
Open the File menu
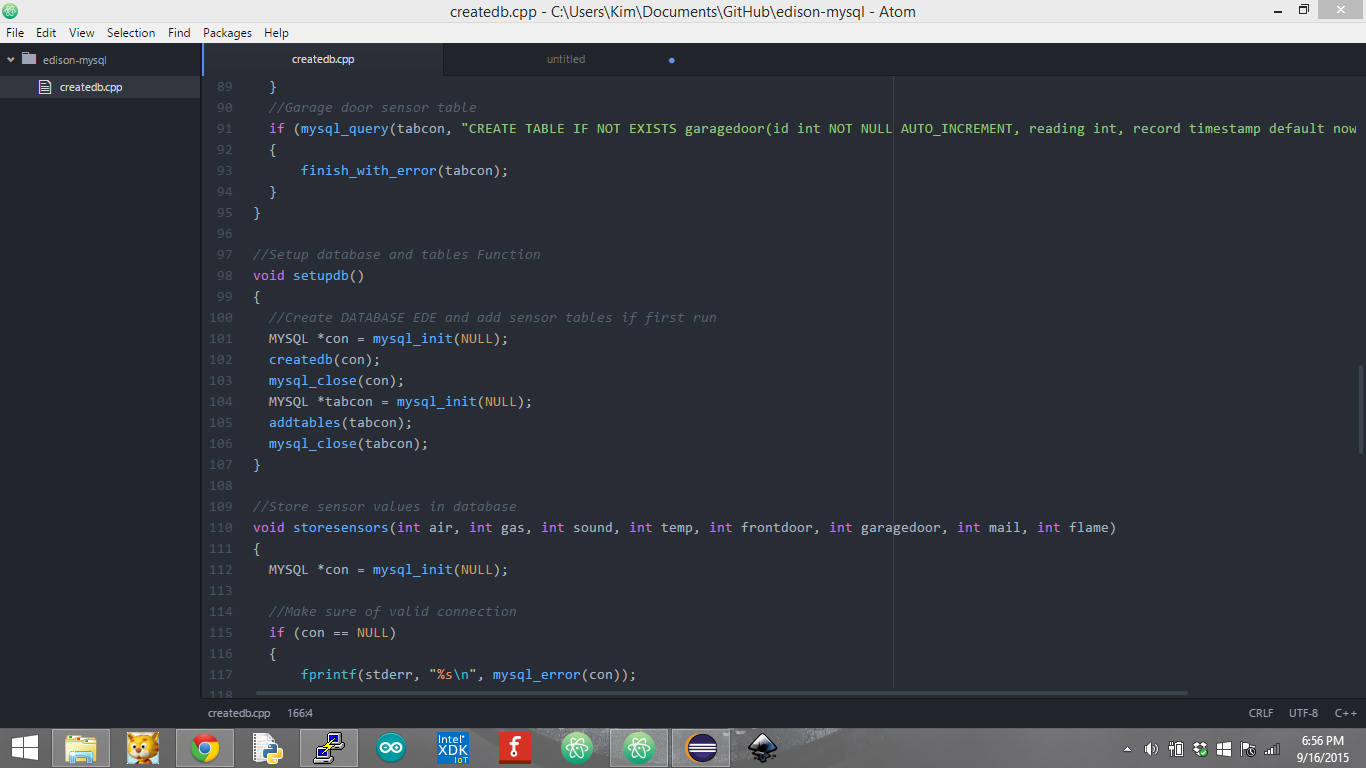[15, 33]
